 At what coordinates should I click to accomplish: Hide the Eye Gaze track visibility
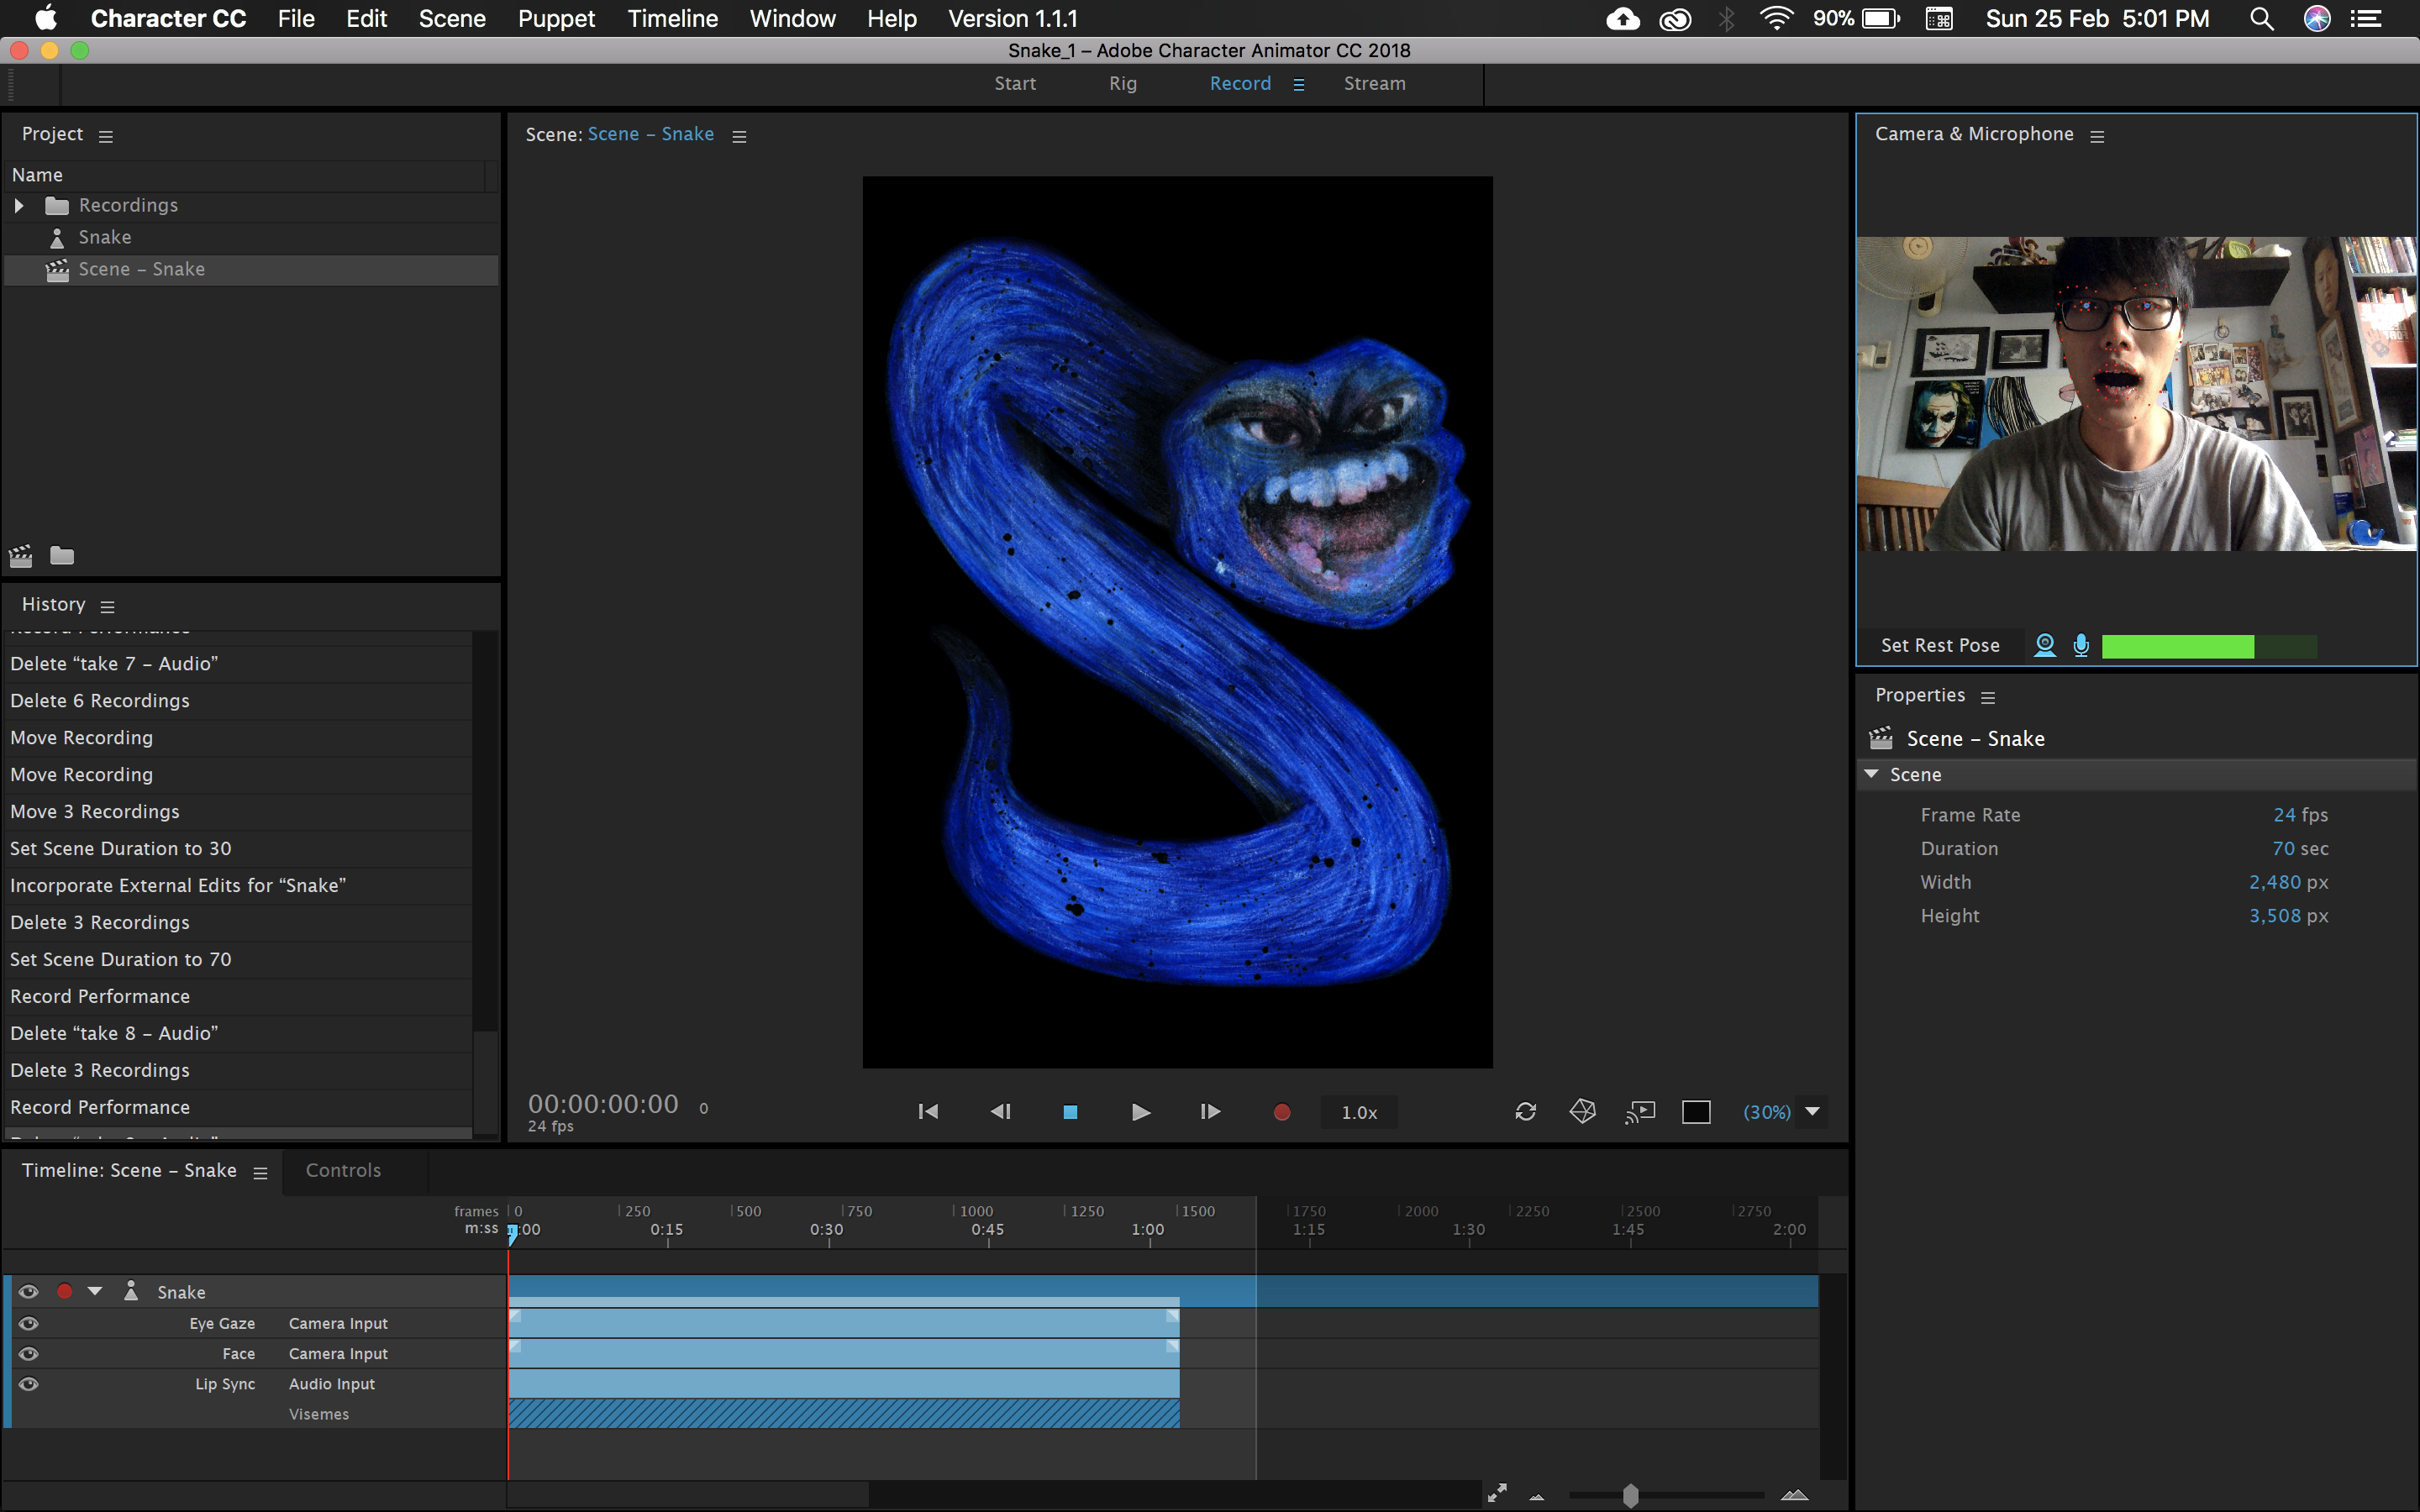pyautogui.click(x=29, y=1323)
